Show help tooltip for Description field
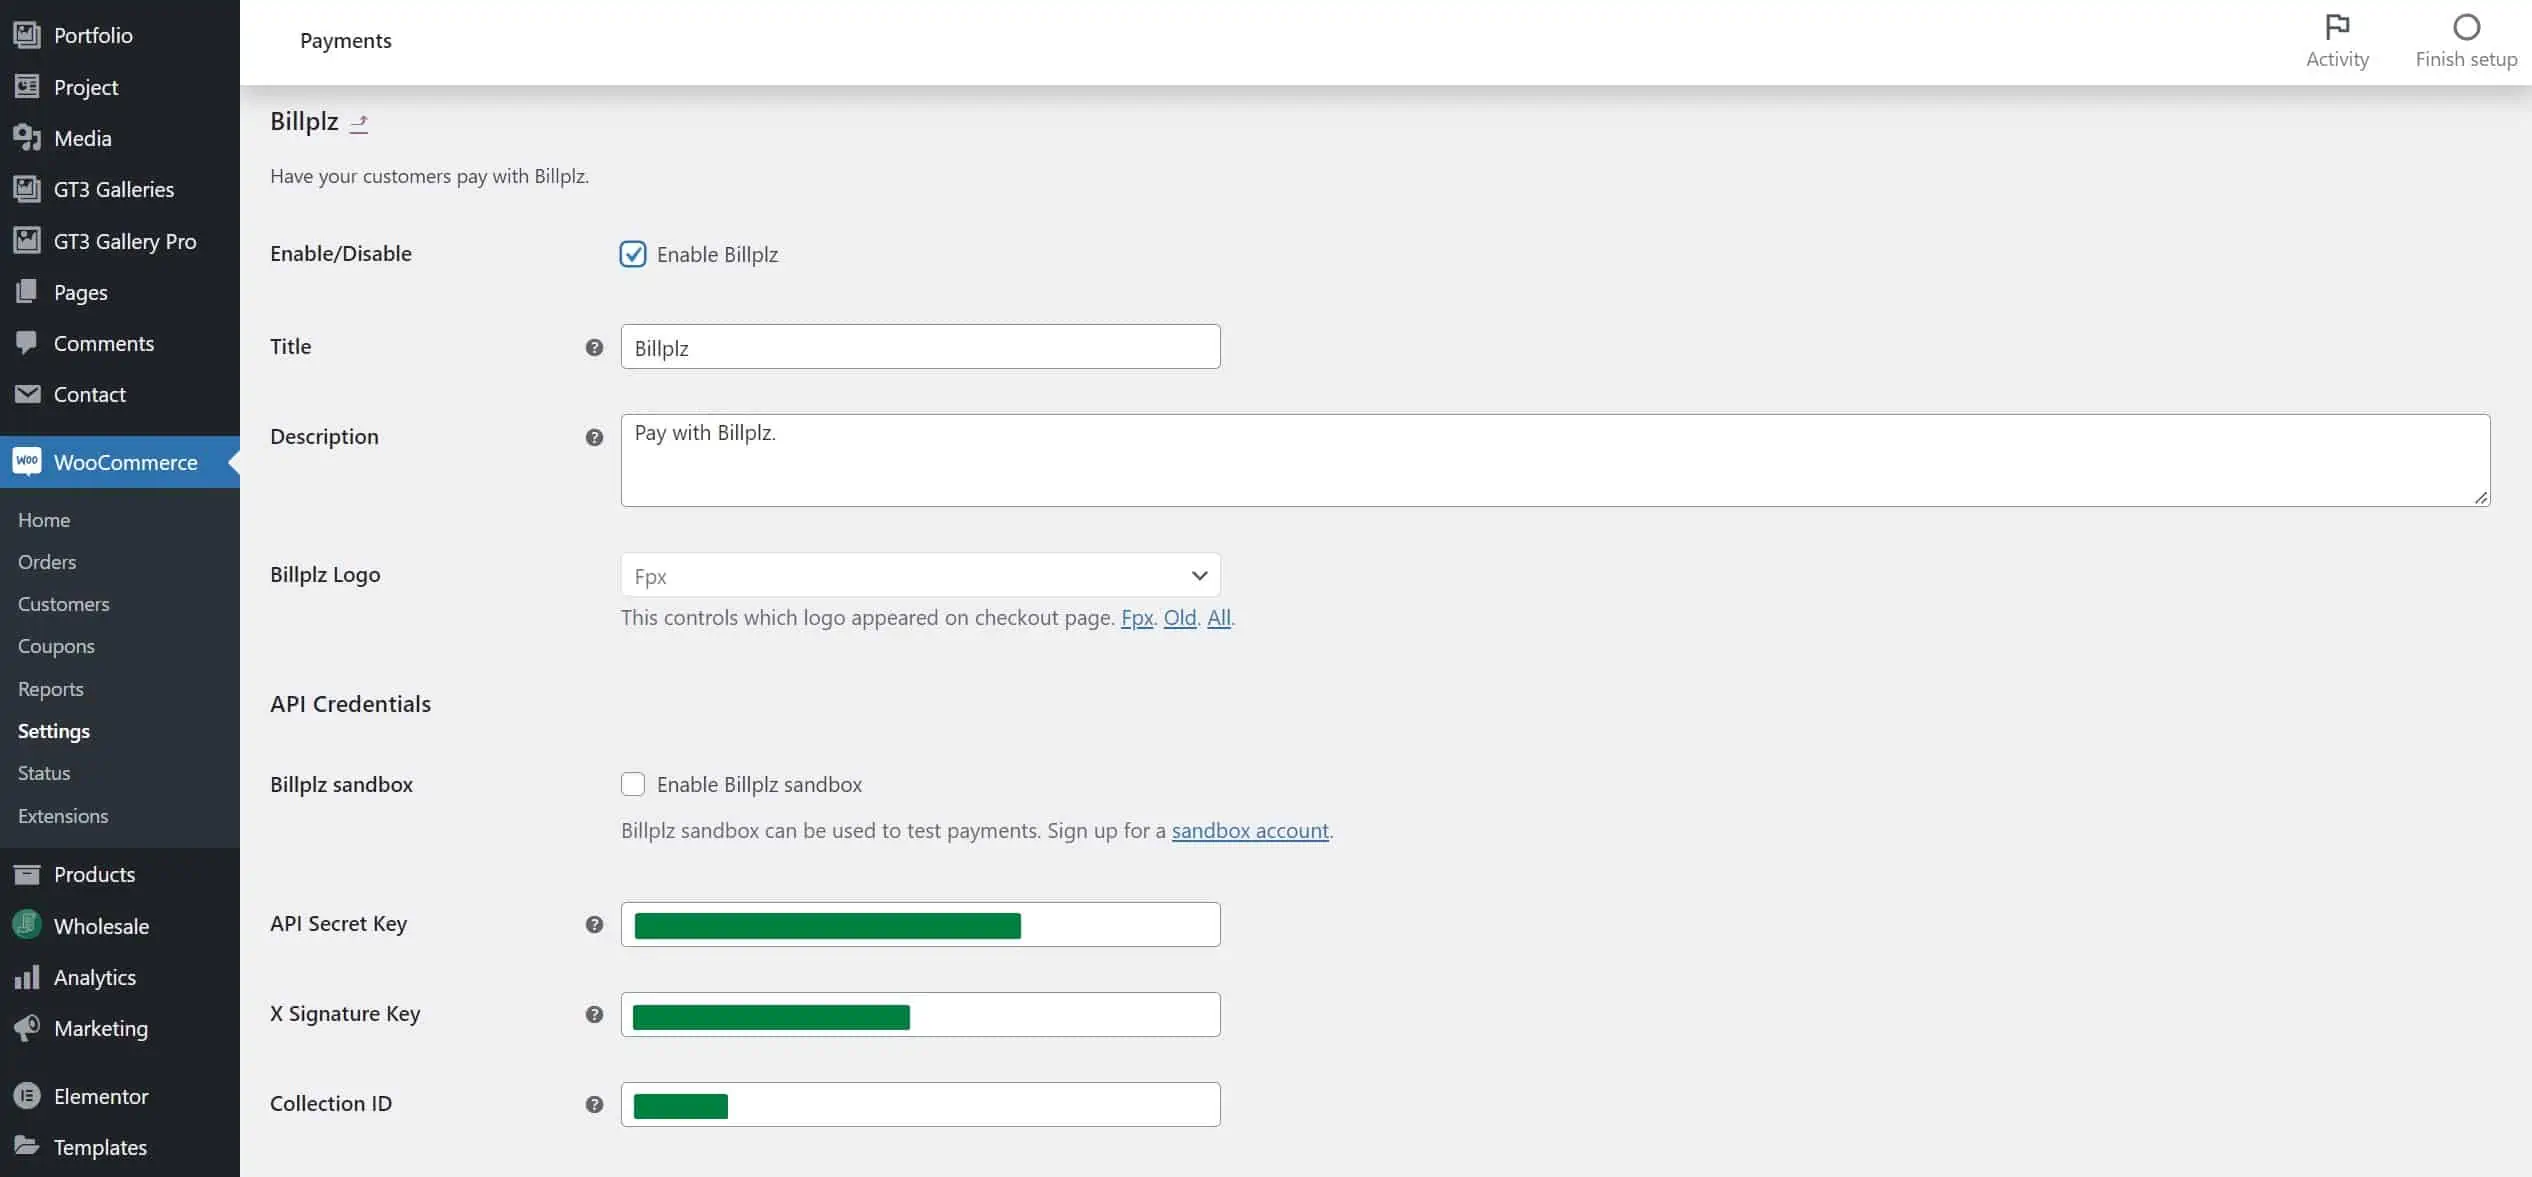Screen dimensions: 2532x1177 594,437
